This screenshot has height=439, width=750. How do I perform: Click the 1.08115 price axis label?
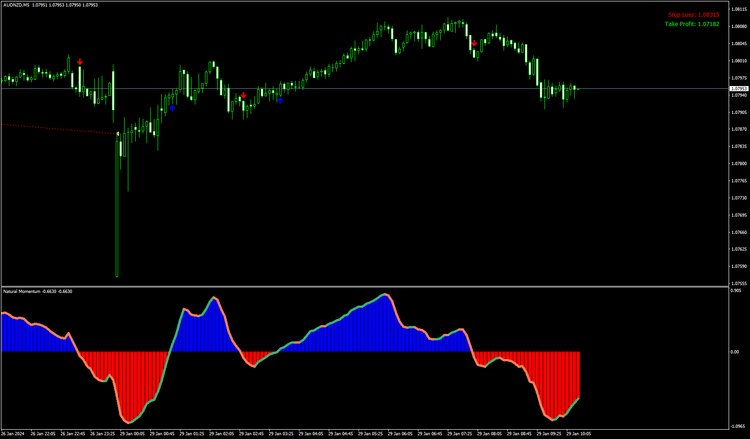pos(739,10)
